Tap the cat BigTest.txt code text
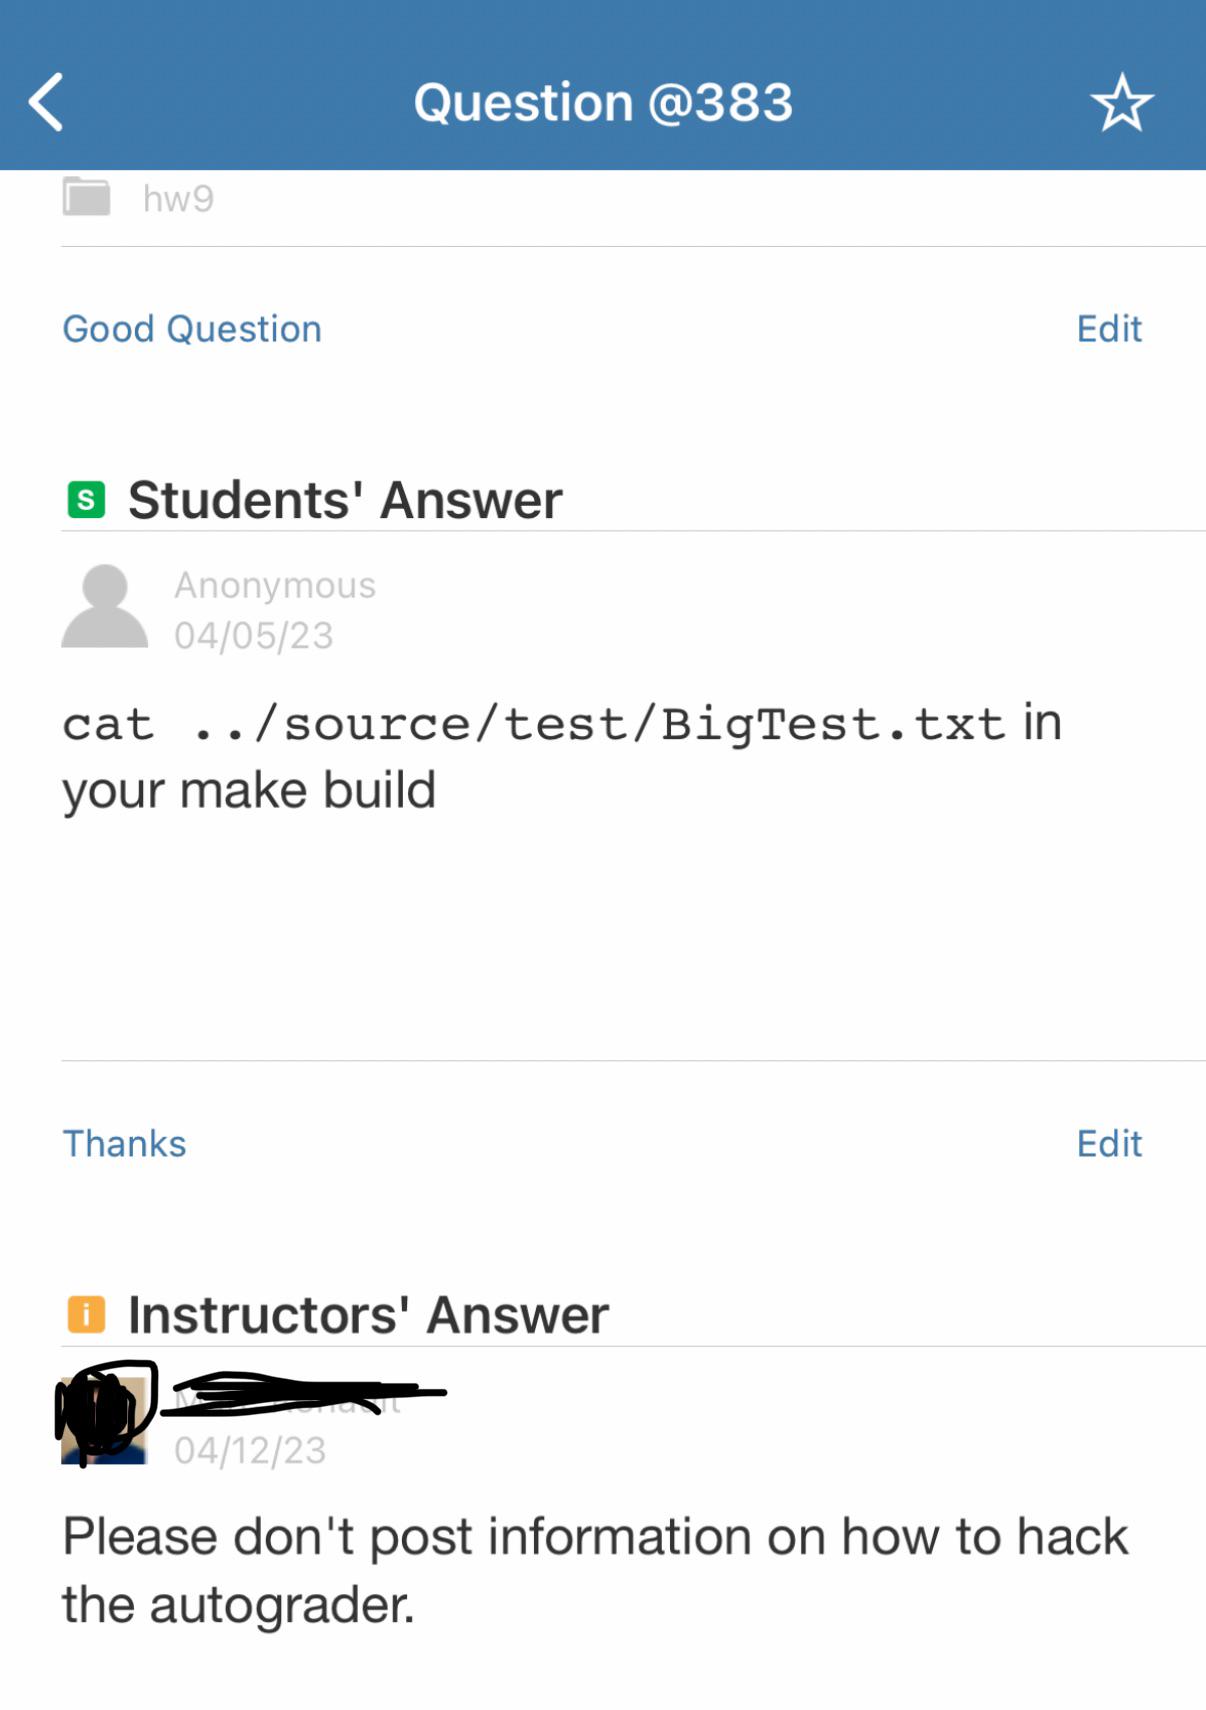The height and width of the screenshot is (1710, 1206). (533, 724)
